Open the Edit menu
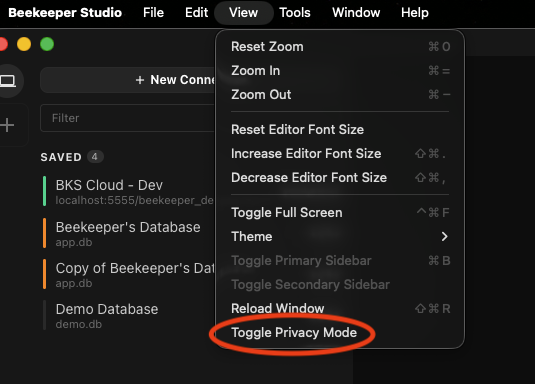 (x=196, y=13)
